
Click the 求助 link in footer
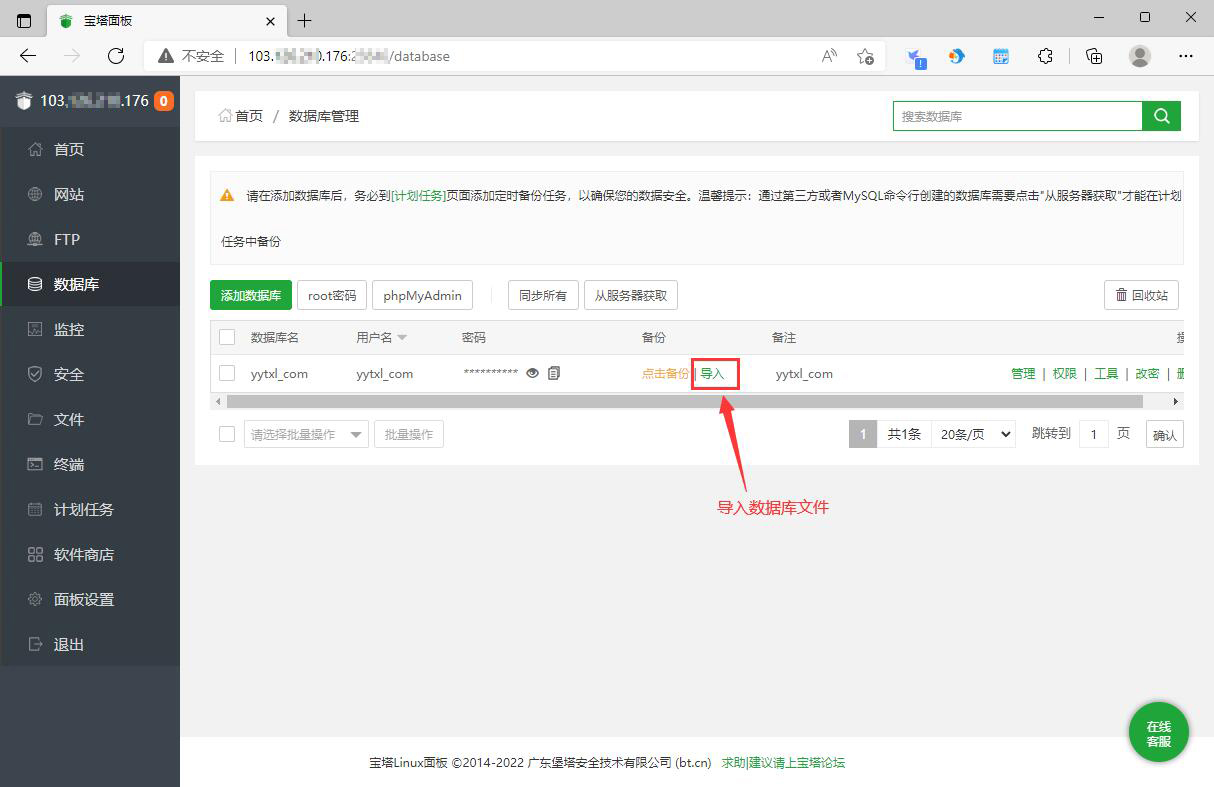coord(733,762)
